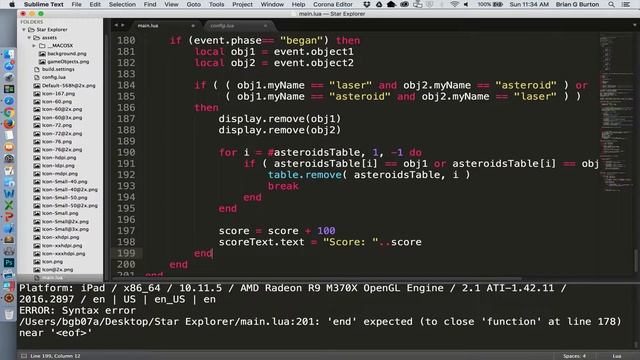Collapse the Star Explorer folder
640x360 pixels.
[24, 30]
